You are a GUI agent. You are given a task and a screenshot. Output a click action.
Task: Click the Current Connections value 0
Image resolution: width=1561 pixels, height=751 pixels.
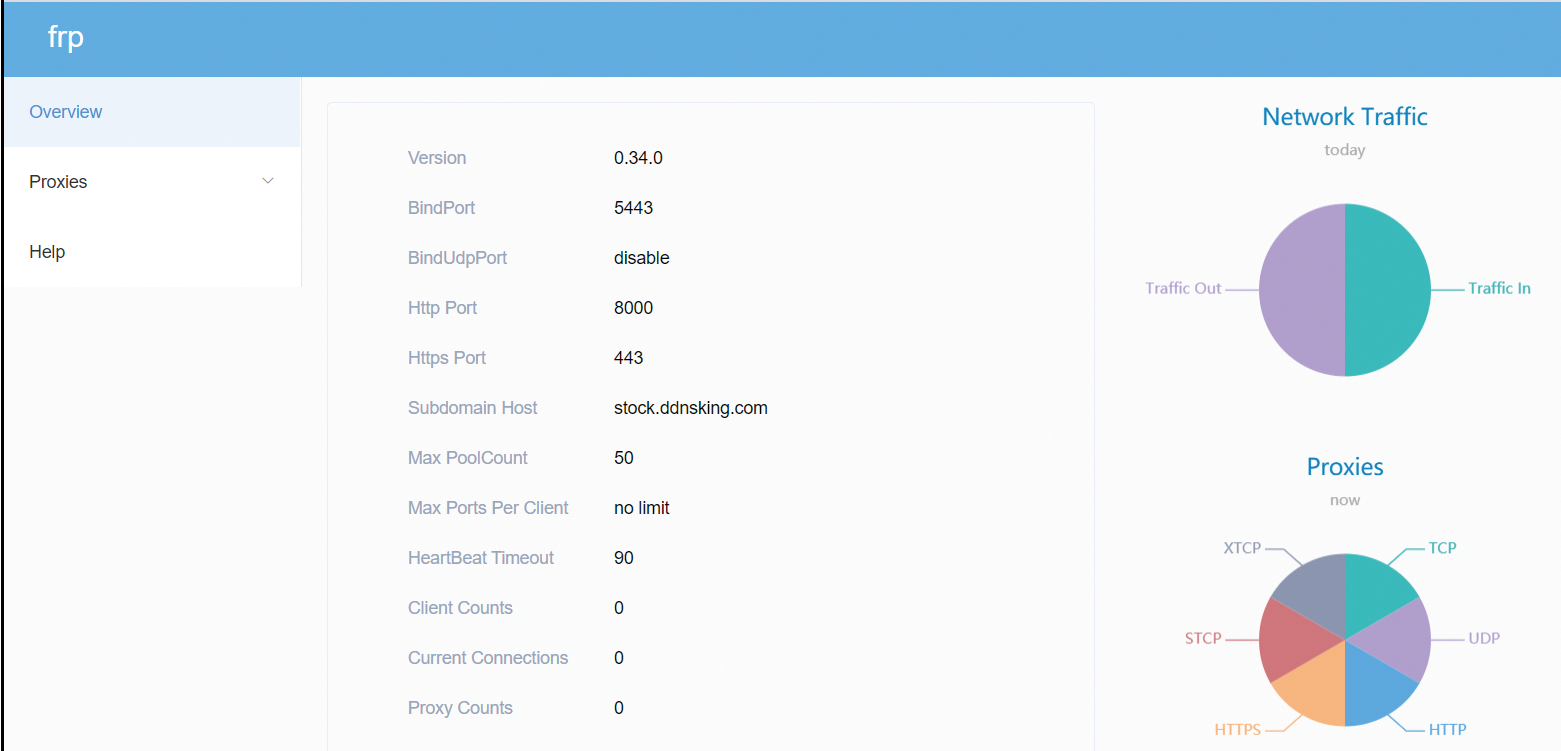click(619, 658)
